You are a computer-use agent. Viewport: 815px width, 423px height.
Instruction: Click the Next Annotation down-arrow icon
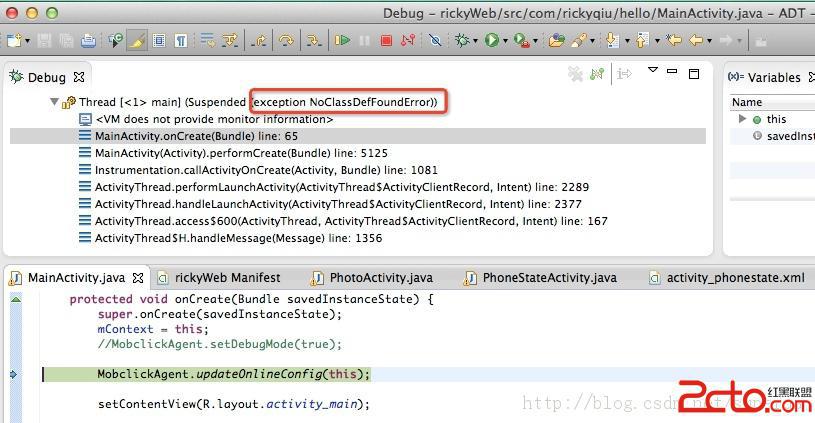[613, 40]
